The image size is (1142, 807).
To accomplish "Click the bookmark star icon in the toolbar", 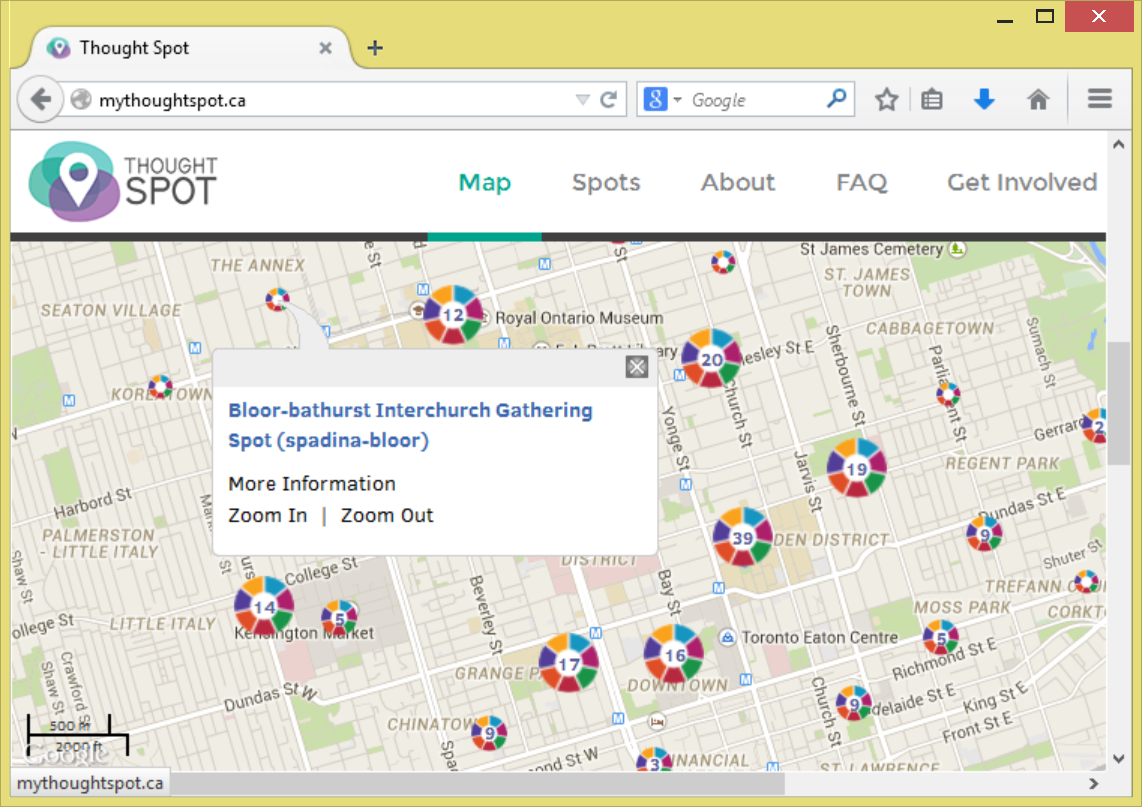I will 886,99.
